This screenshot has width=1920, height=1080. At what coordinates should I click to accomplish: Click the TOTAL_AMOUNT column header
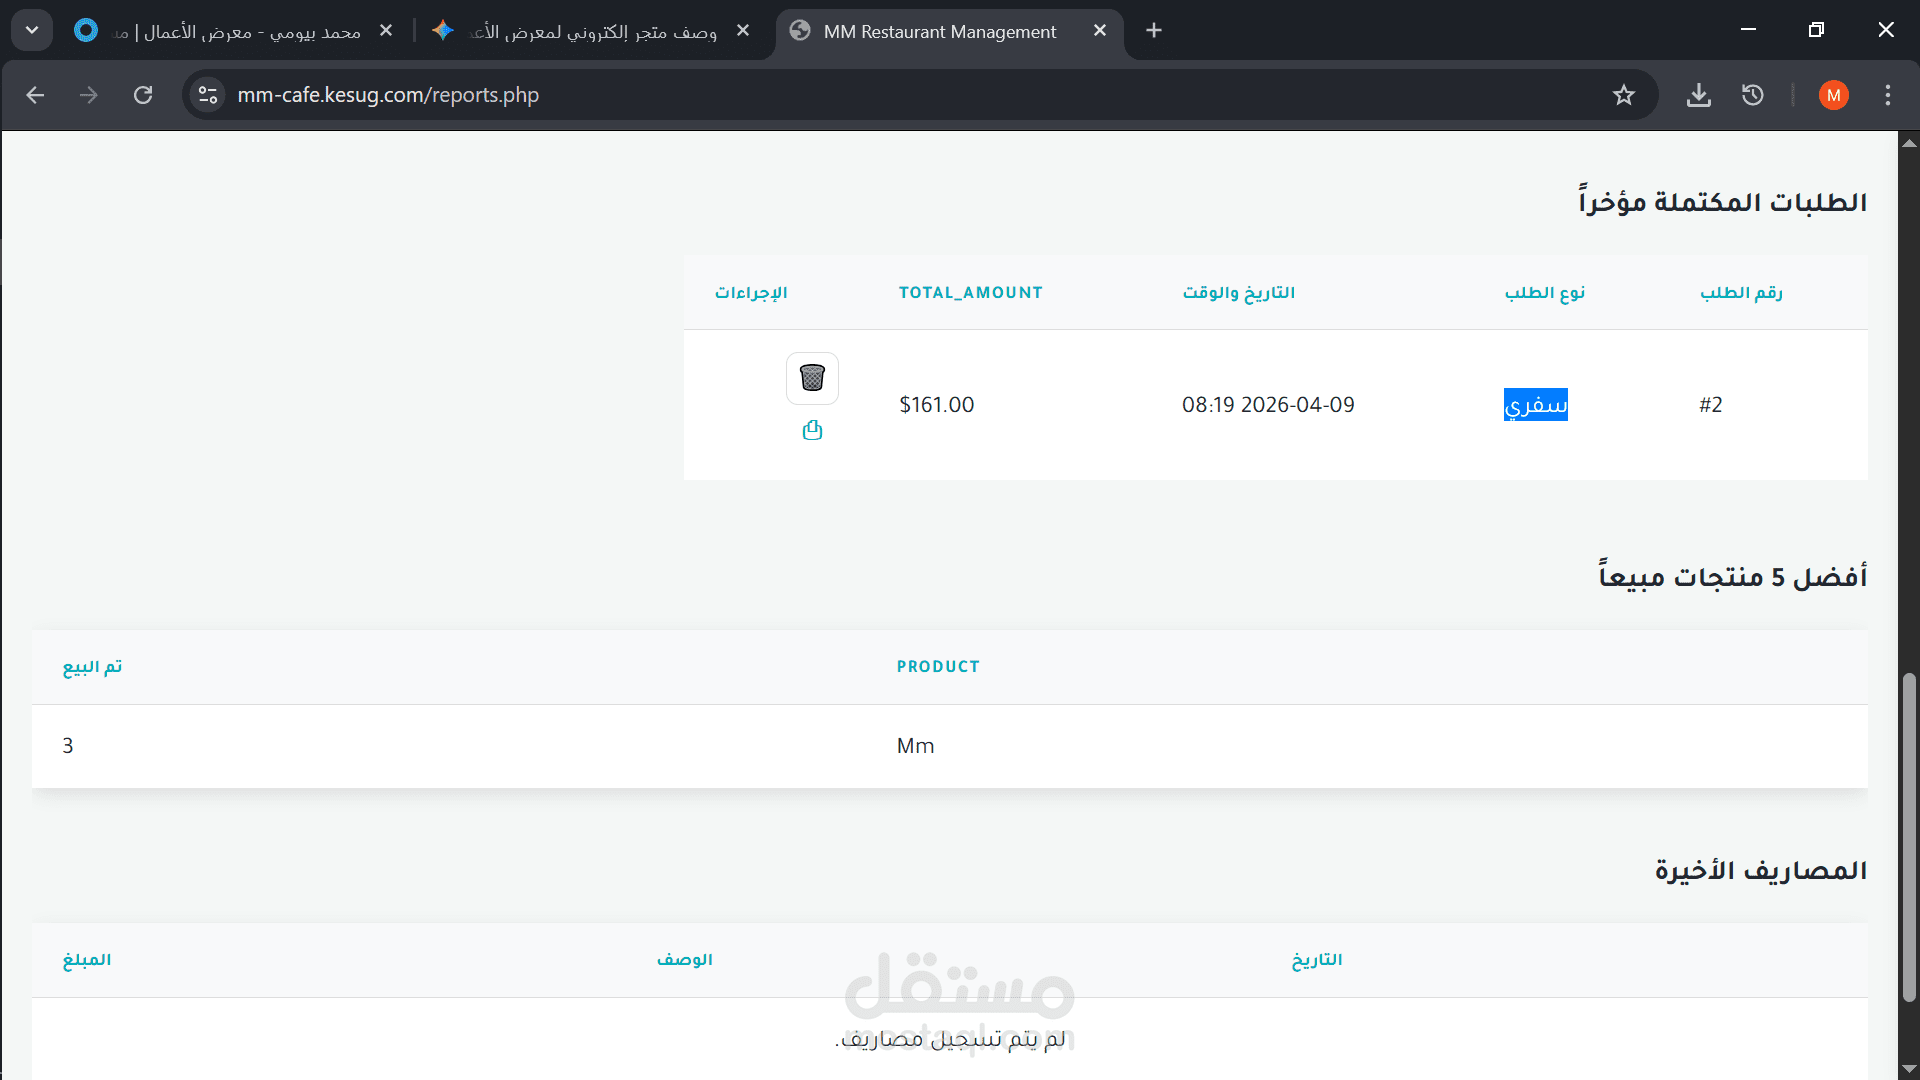(x=970, y=293)
